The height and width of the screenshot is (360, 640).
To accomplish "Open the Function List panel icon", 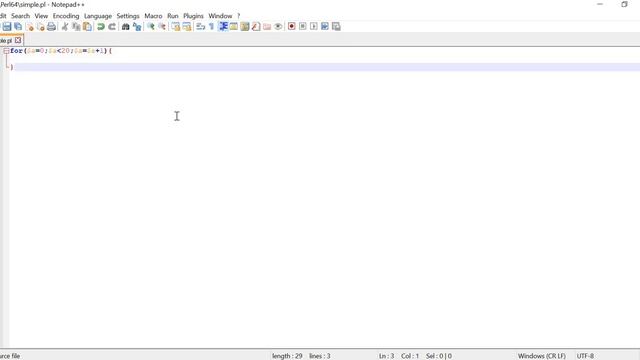I will (256, 27).
